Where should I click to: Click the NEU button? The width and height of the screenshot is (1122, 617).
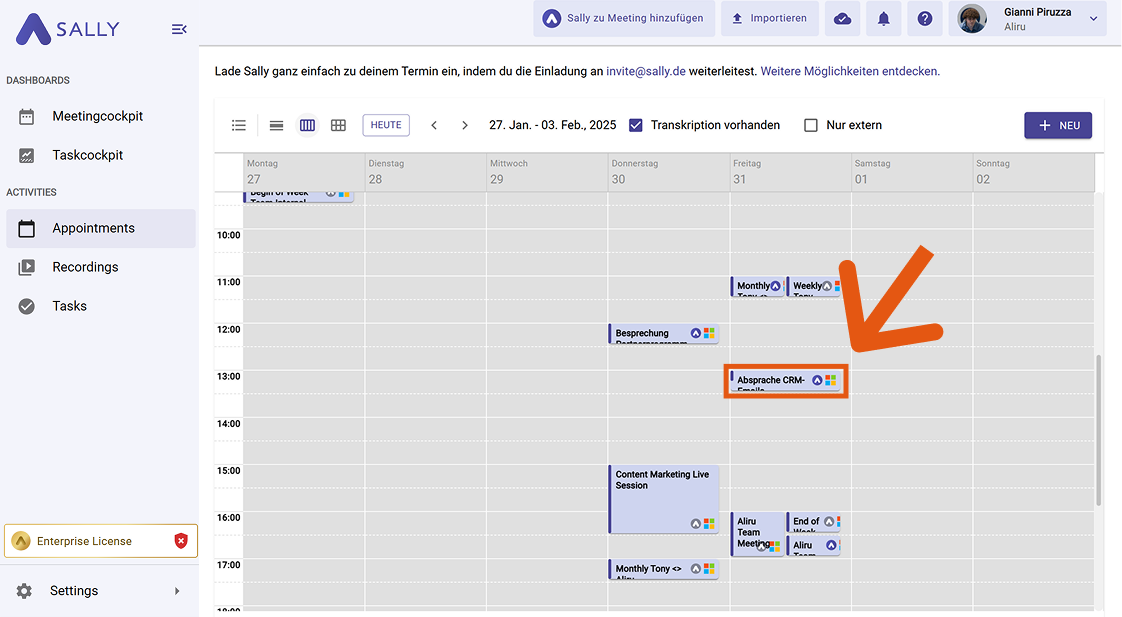coord(1057,125)
